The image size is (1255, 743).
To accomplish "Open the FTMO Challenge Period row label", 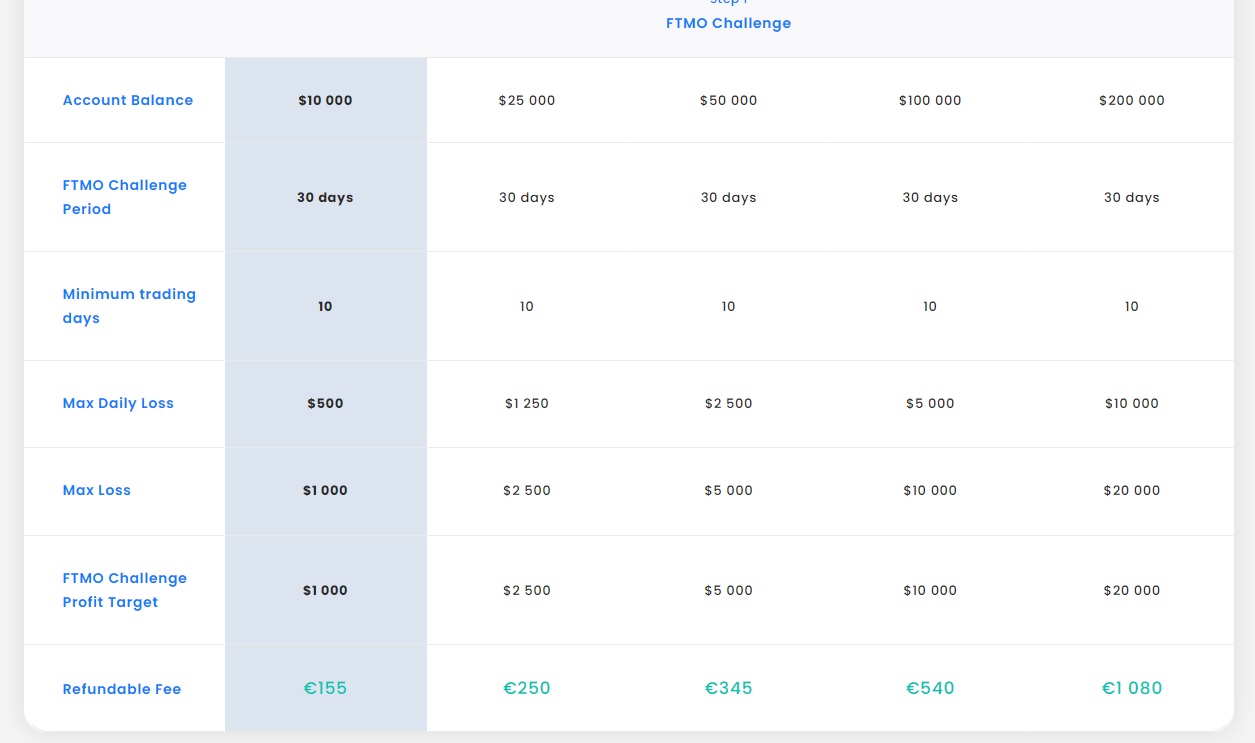I will tap(124, 197).
